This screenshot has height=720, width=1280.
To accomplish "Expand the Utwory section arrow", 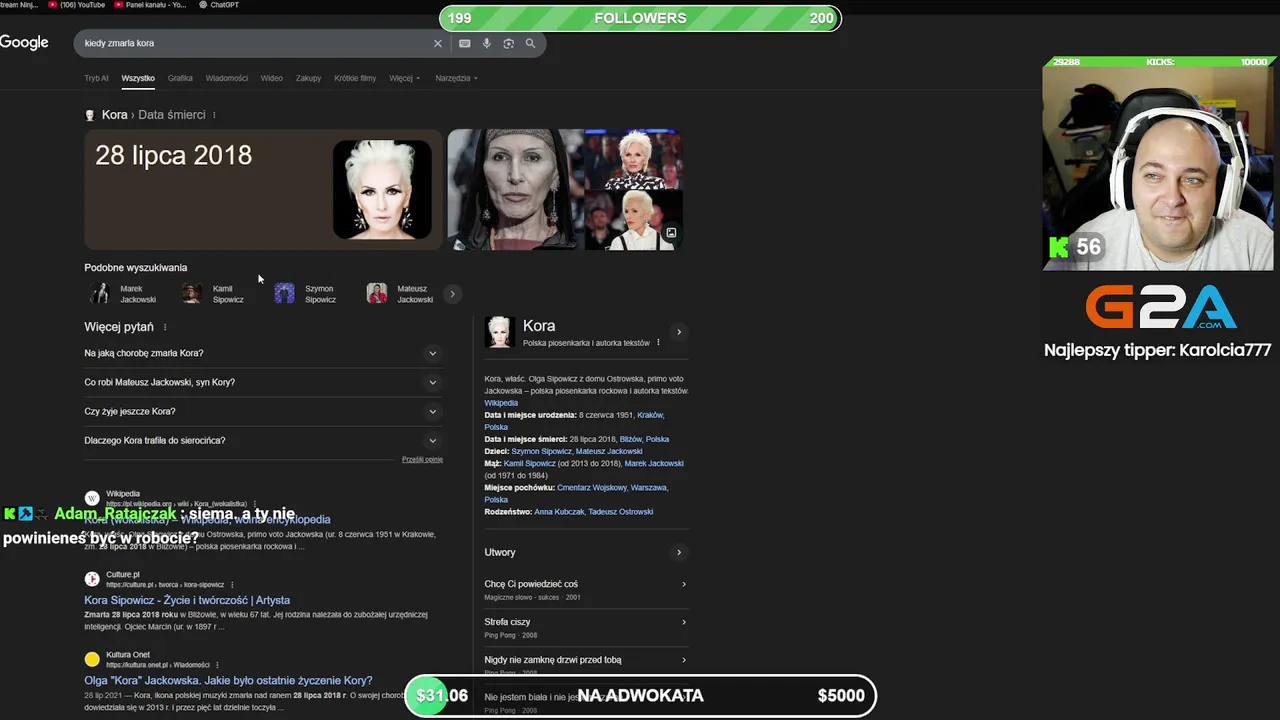I will click(679, 552).
